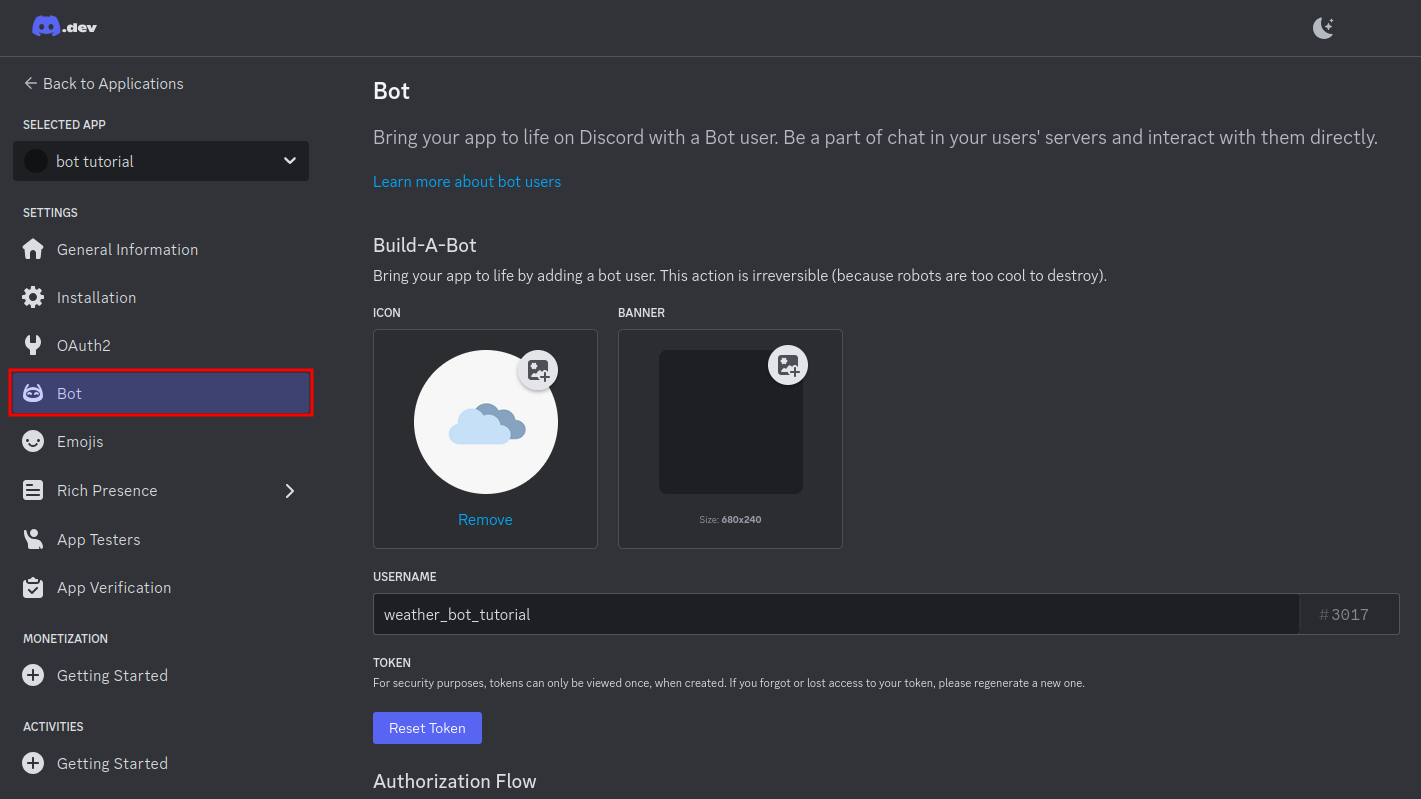Click the gear icon beside Installation
This screenshot has height=799, width=1421.
pyautogui.click(x=33, y=297)
